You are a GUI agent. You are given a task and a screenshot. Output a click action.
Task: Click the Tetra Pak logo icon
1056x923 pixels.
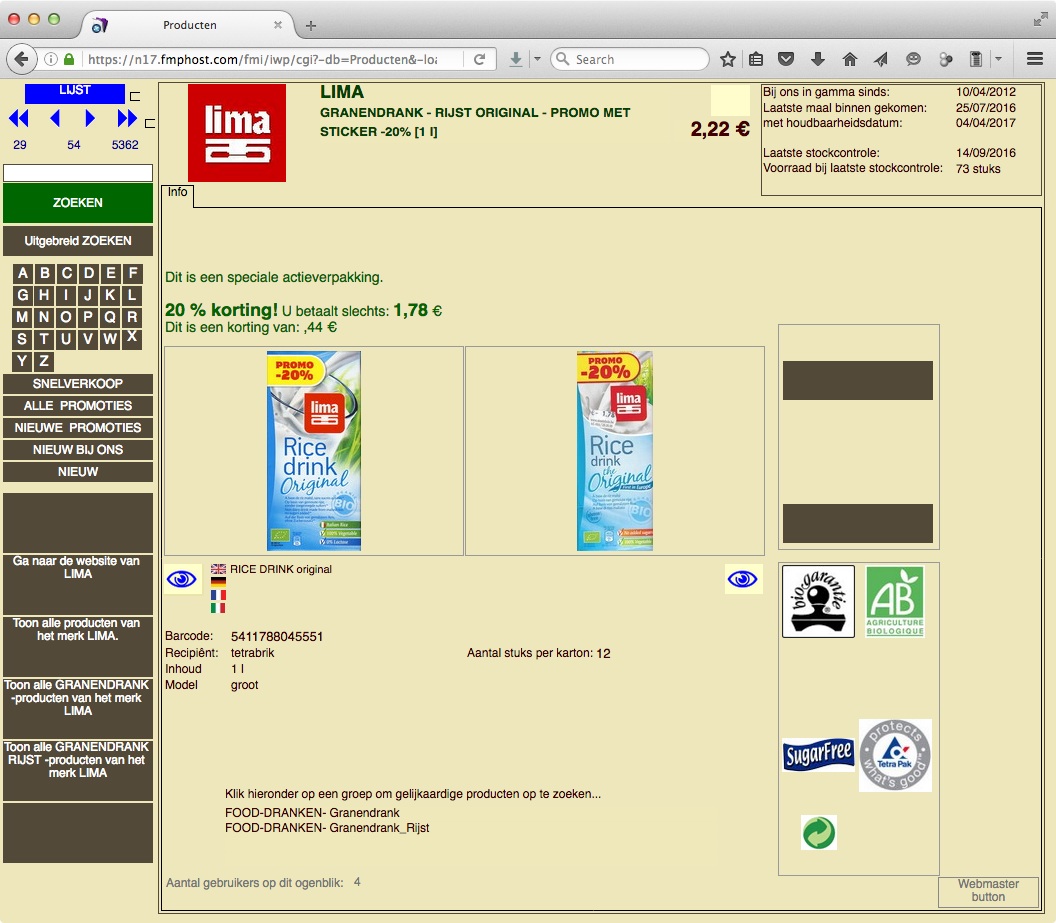[x=895, y=755]
